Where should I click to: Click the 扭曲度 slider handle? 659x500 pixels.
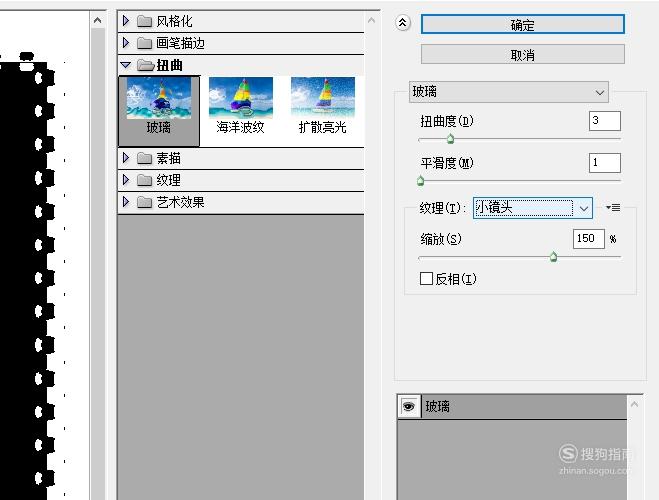click(450, 138)
